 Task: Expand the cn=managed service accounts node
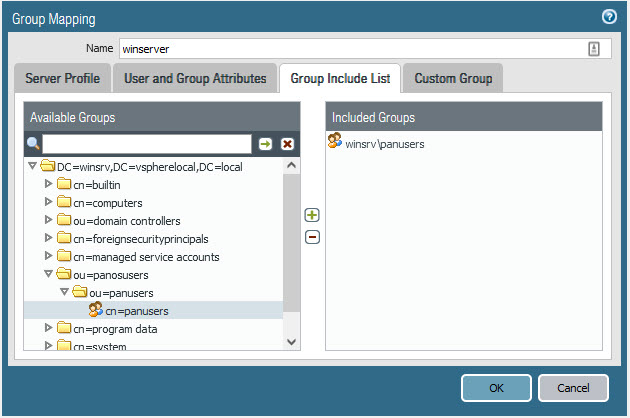(x=48, y=256)
